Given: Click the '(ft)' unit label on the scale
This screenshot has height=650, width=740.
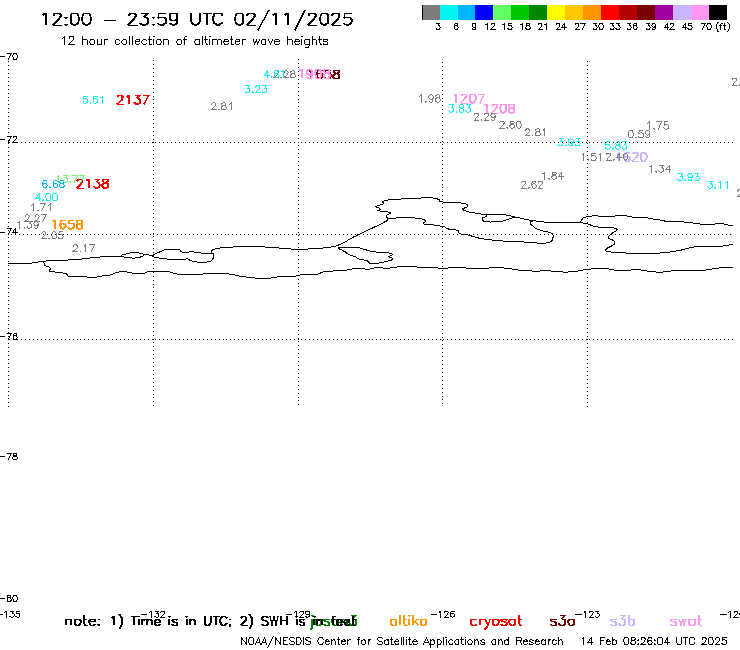Looking at the screenshot, I should pos(723,27).
